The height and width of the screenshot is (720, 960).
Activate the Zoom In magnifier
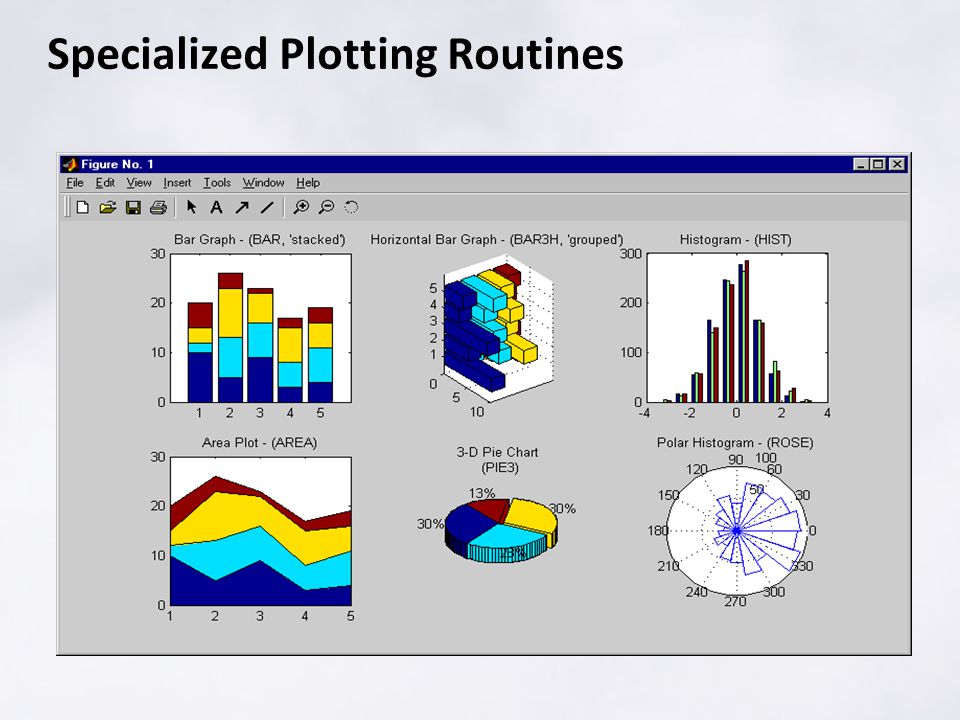301,208
